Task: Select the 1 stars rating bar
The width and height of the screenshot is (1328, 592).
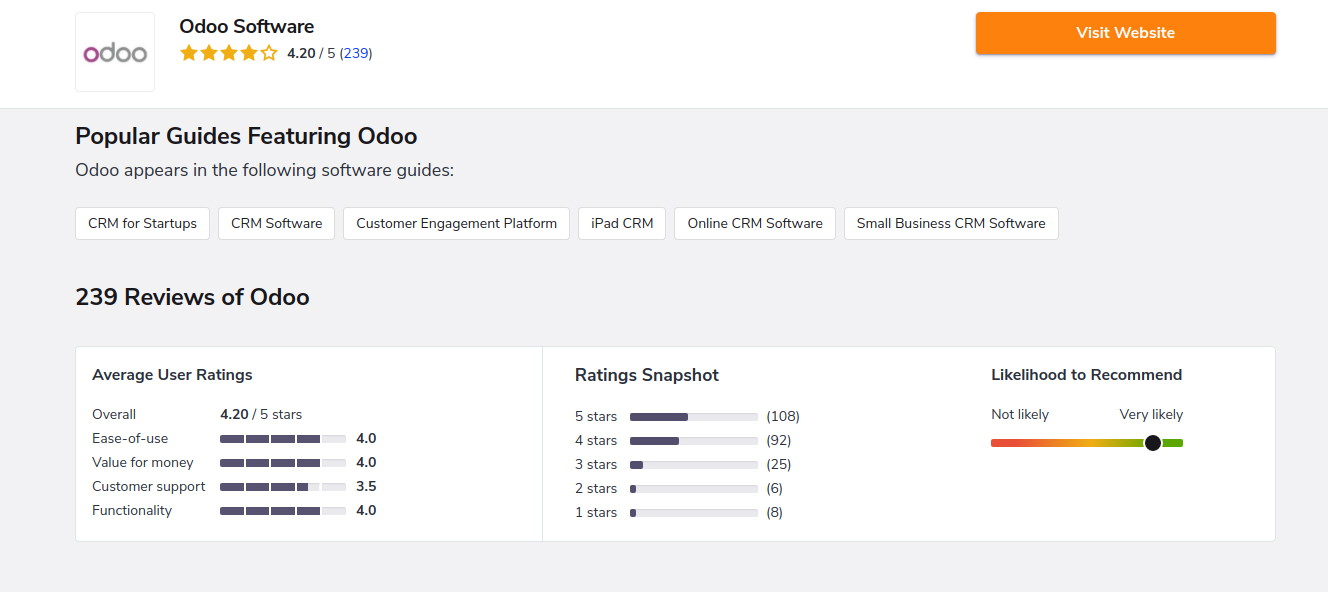Action: (694, 512)
